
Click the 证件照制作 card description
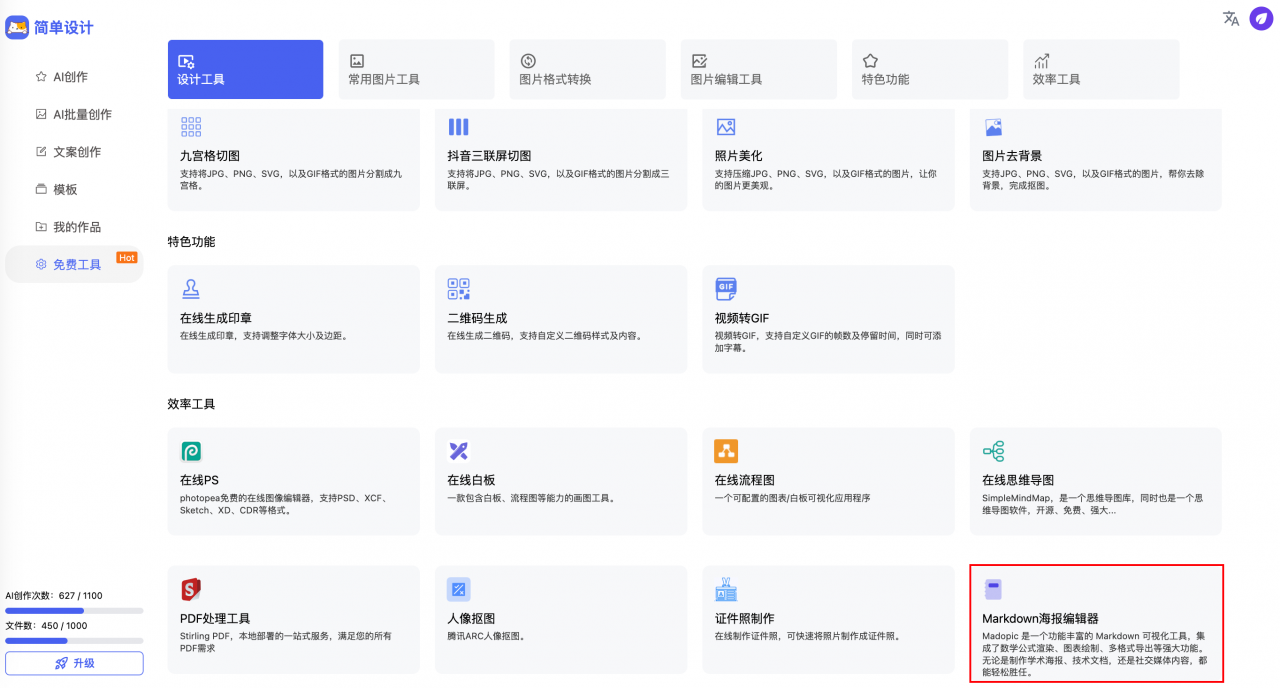[808, 636]
